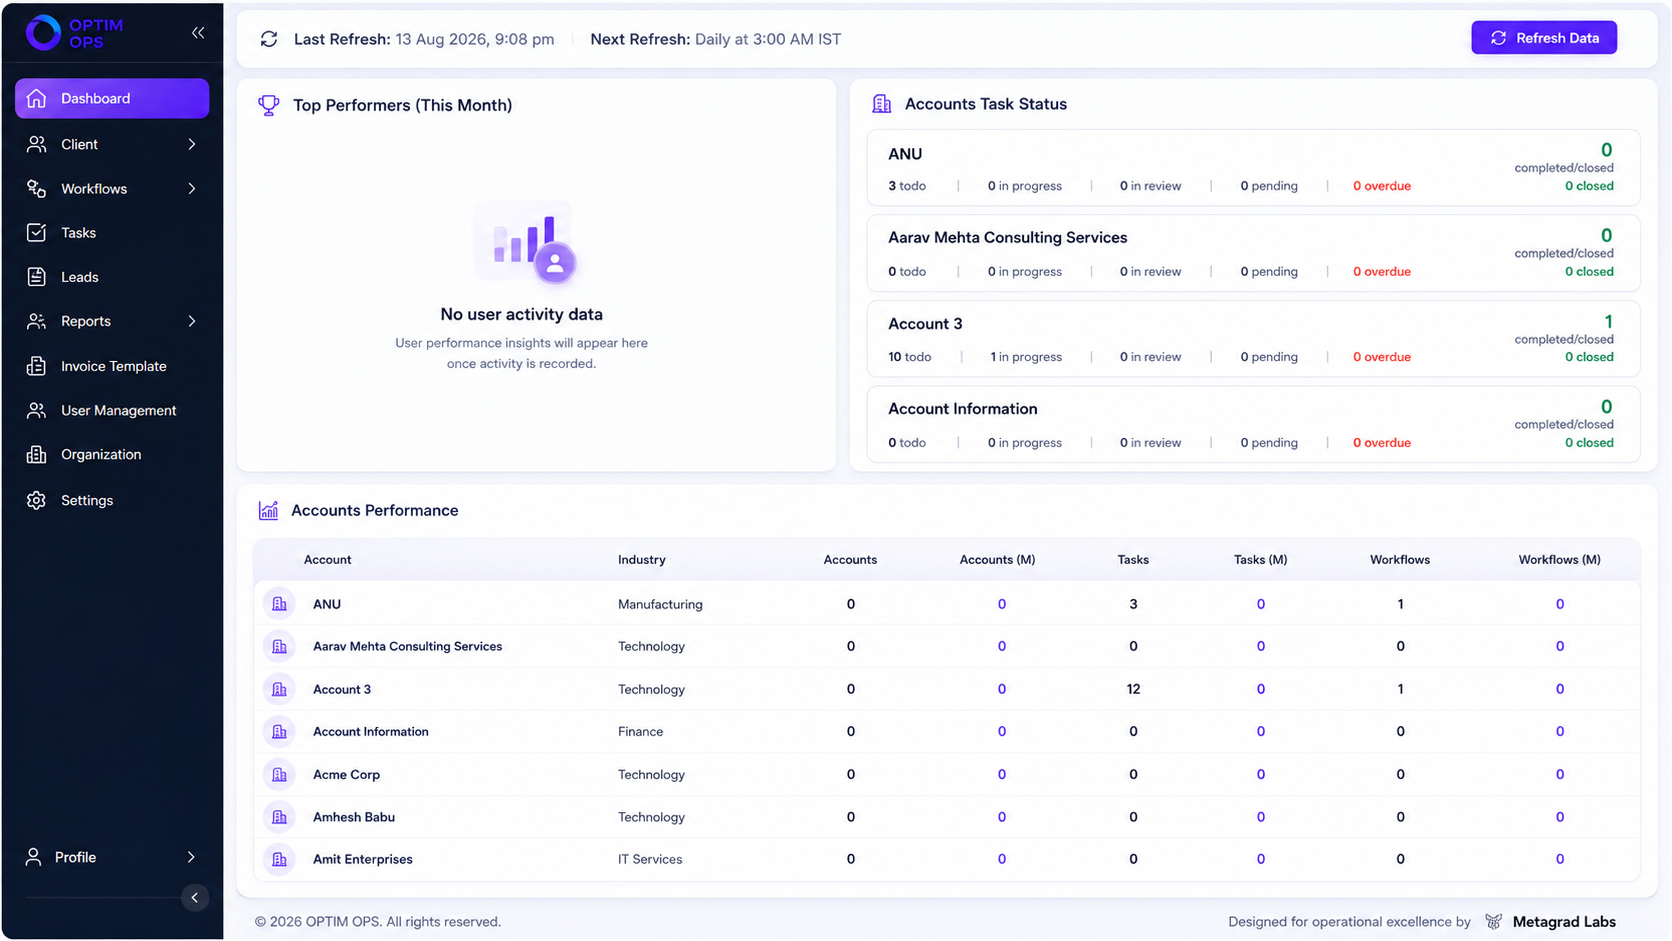Expand the Client submenu chevron
The image size is (1672, 941).
tap(192, 144)
